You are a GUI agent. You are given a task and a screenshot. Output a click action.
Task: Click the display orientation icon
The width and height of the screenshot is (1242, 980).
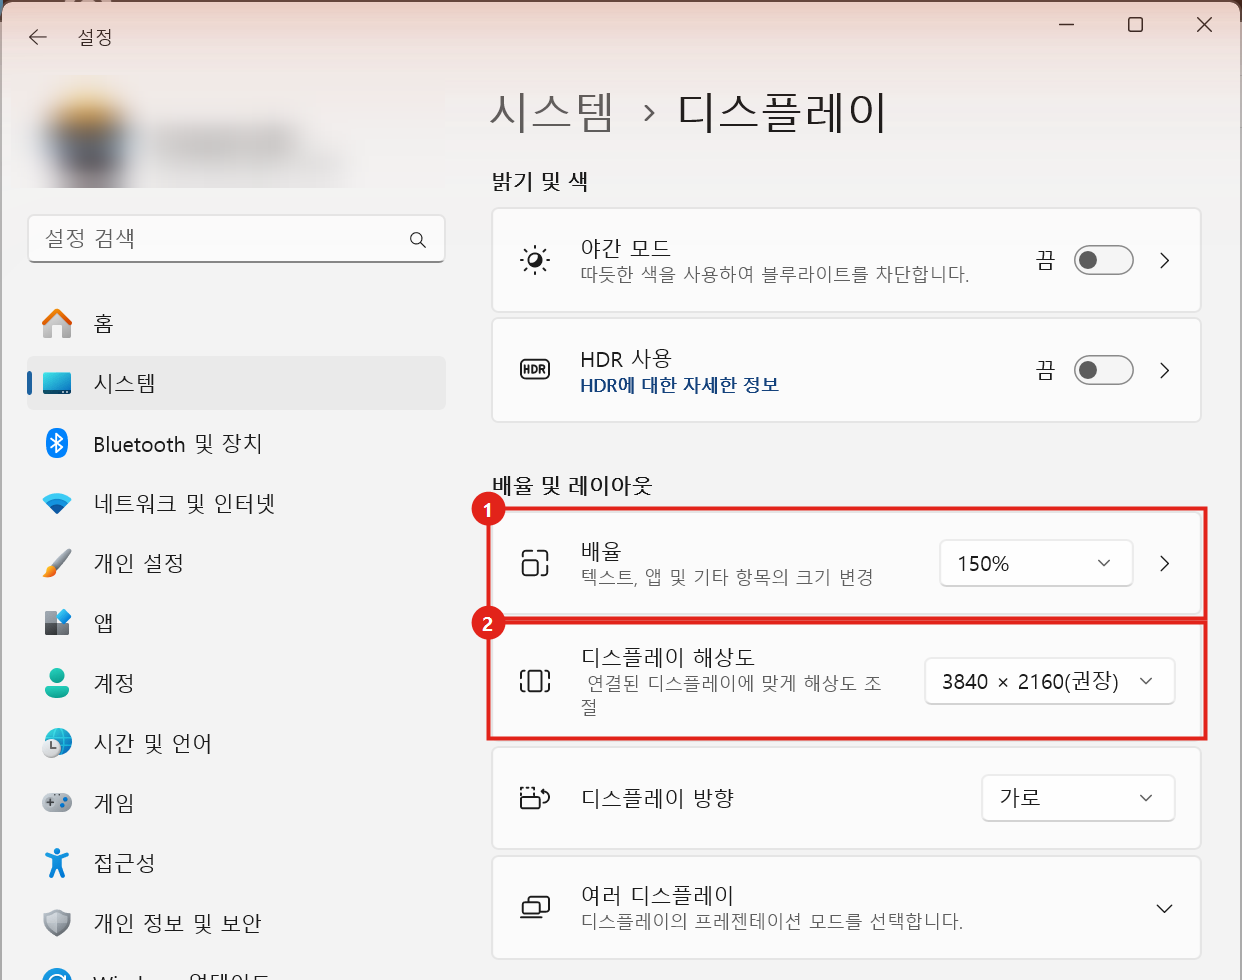pyautogui.click(x=535, y=798)
